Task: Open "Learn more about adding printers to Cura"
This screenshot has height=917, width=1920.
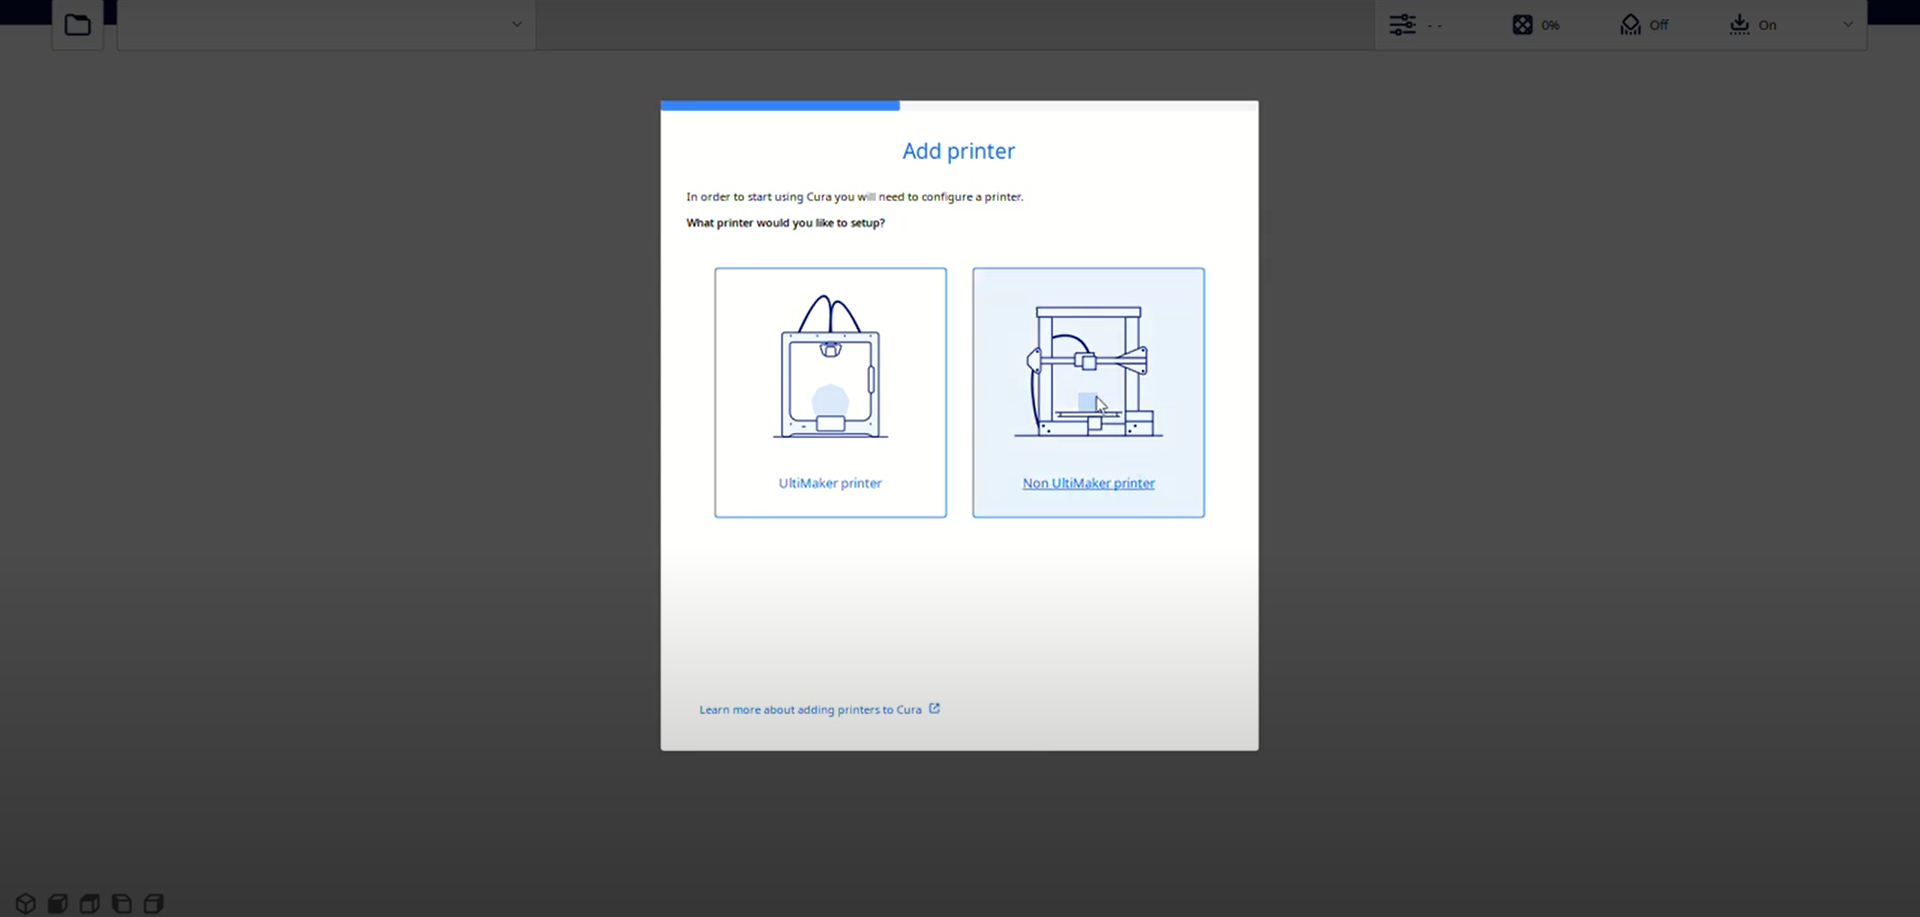Action: 810,710
